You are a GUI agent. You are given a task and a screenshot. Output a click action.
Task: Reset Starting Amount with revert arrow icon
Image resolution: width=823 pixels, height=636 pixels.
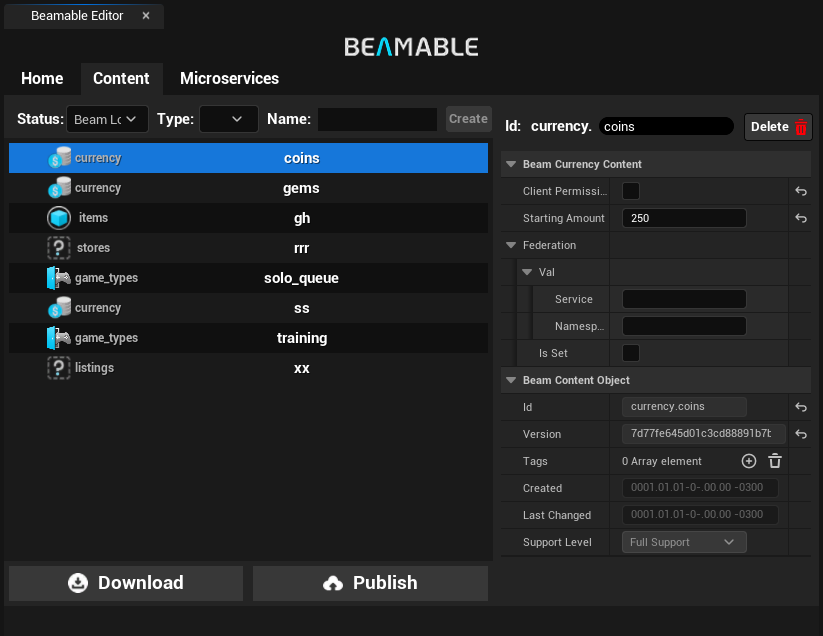800,218
